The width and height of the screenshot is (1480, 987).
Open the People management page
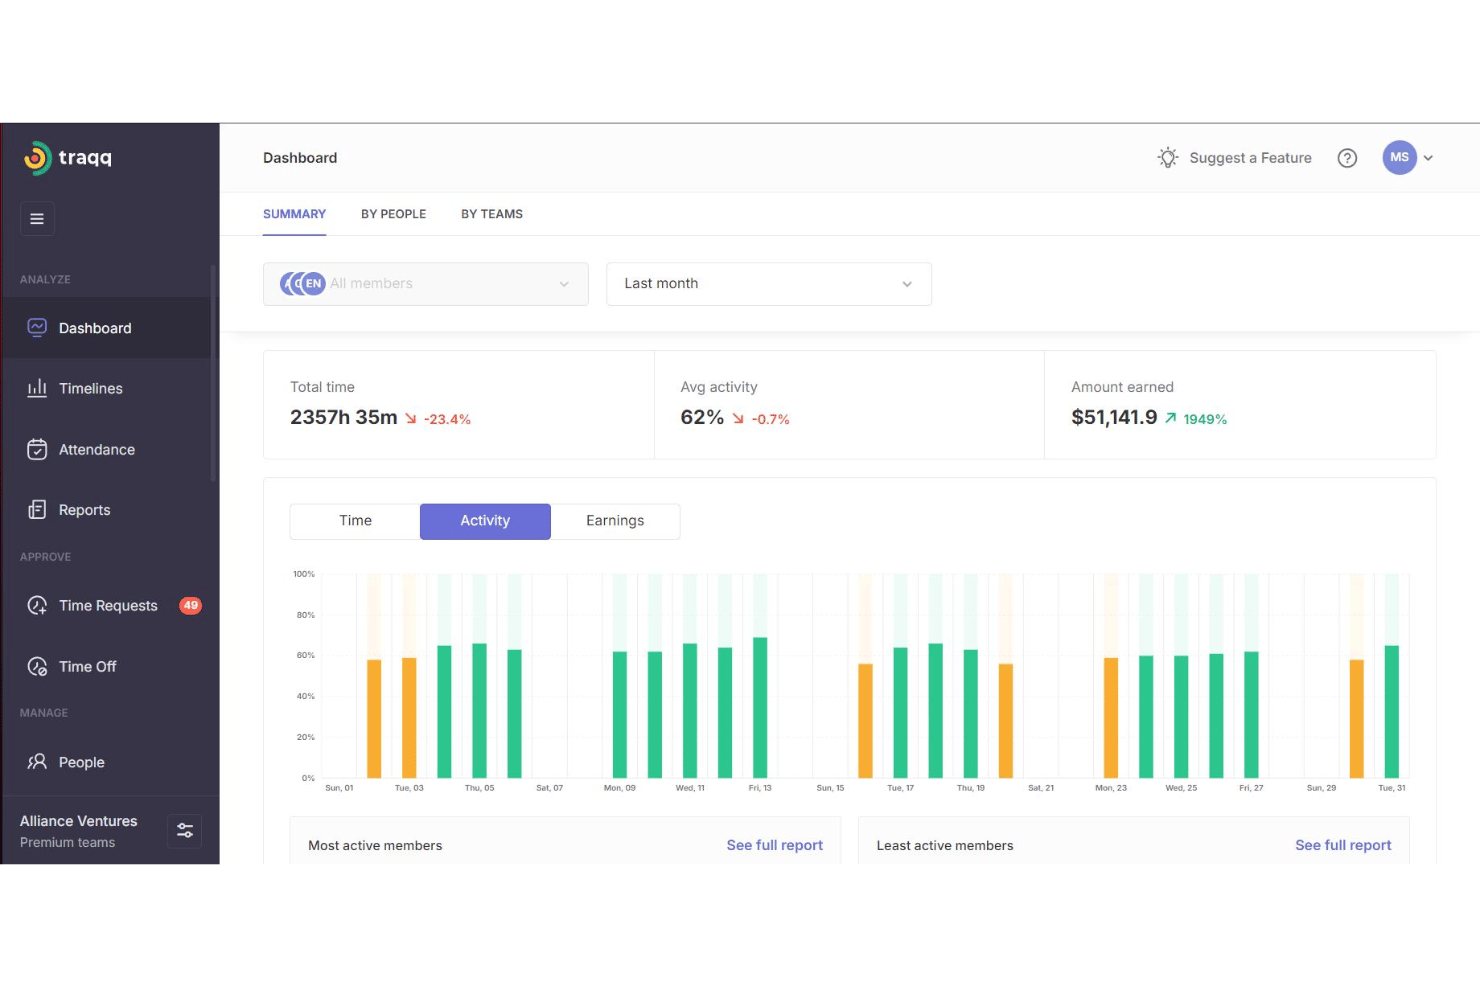pos(107,762)
